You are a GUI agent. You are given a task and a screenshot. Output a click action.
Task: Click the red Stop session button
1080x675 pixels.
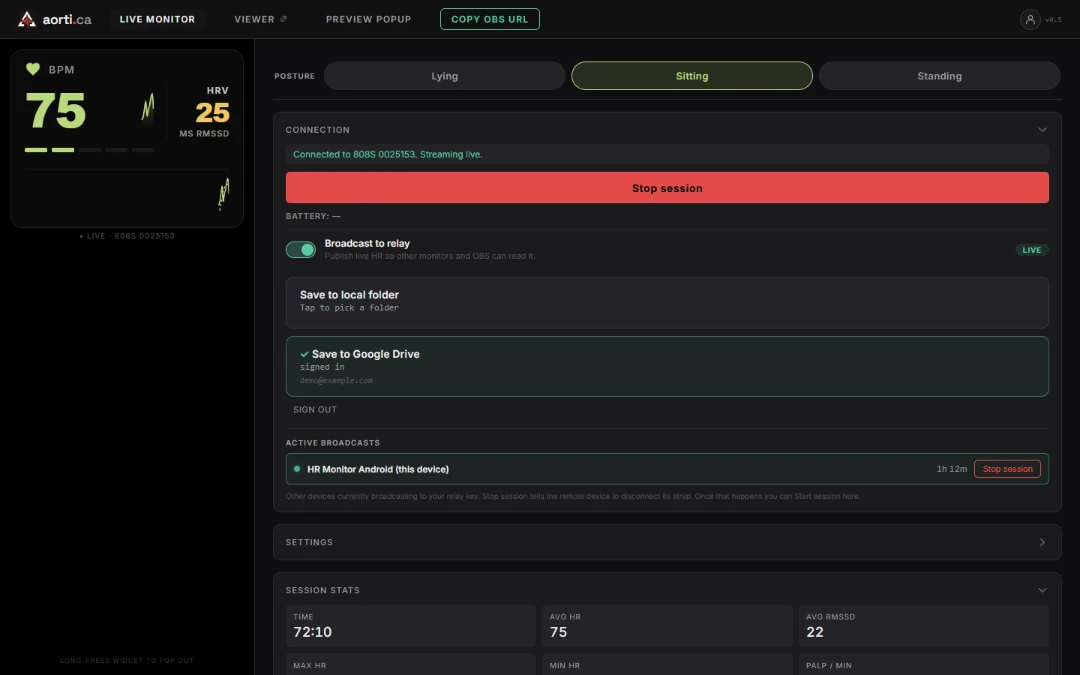667,187
